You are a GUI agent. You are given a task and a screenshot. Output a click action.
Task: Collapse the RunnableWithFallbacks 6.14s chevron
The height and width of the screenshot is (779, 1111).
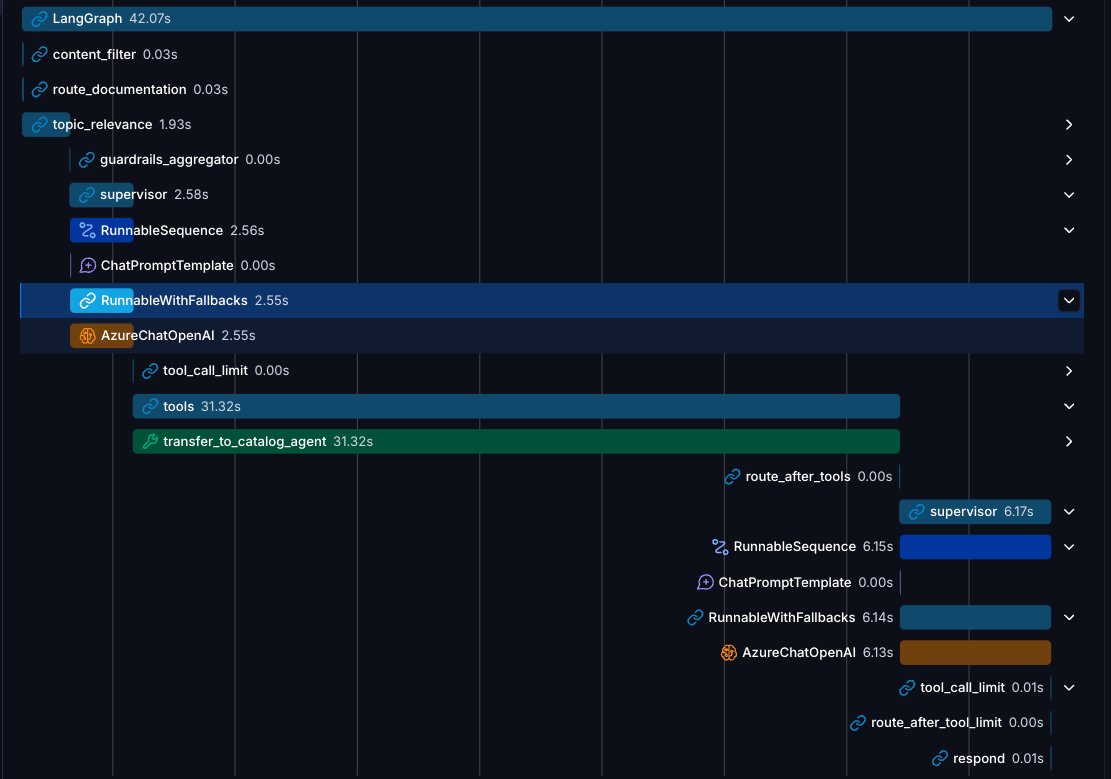pyautogui.click(x=1069, y=617)
